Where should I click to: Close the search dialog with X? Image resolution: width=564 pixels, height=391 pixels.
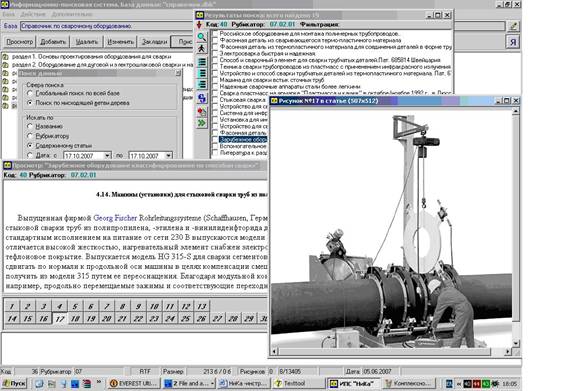[x=178, y=73]
